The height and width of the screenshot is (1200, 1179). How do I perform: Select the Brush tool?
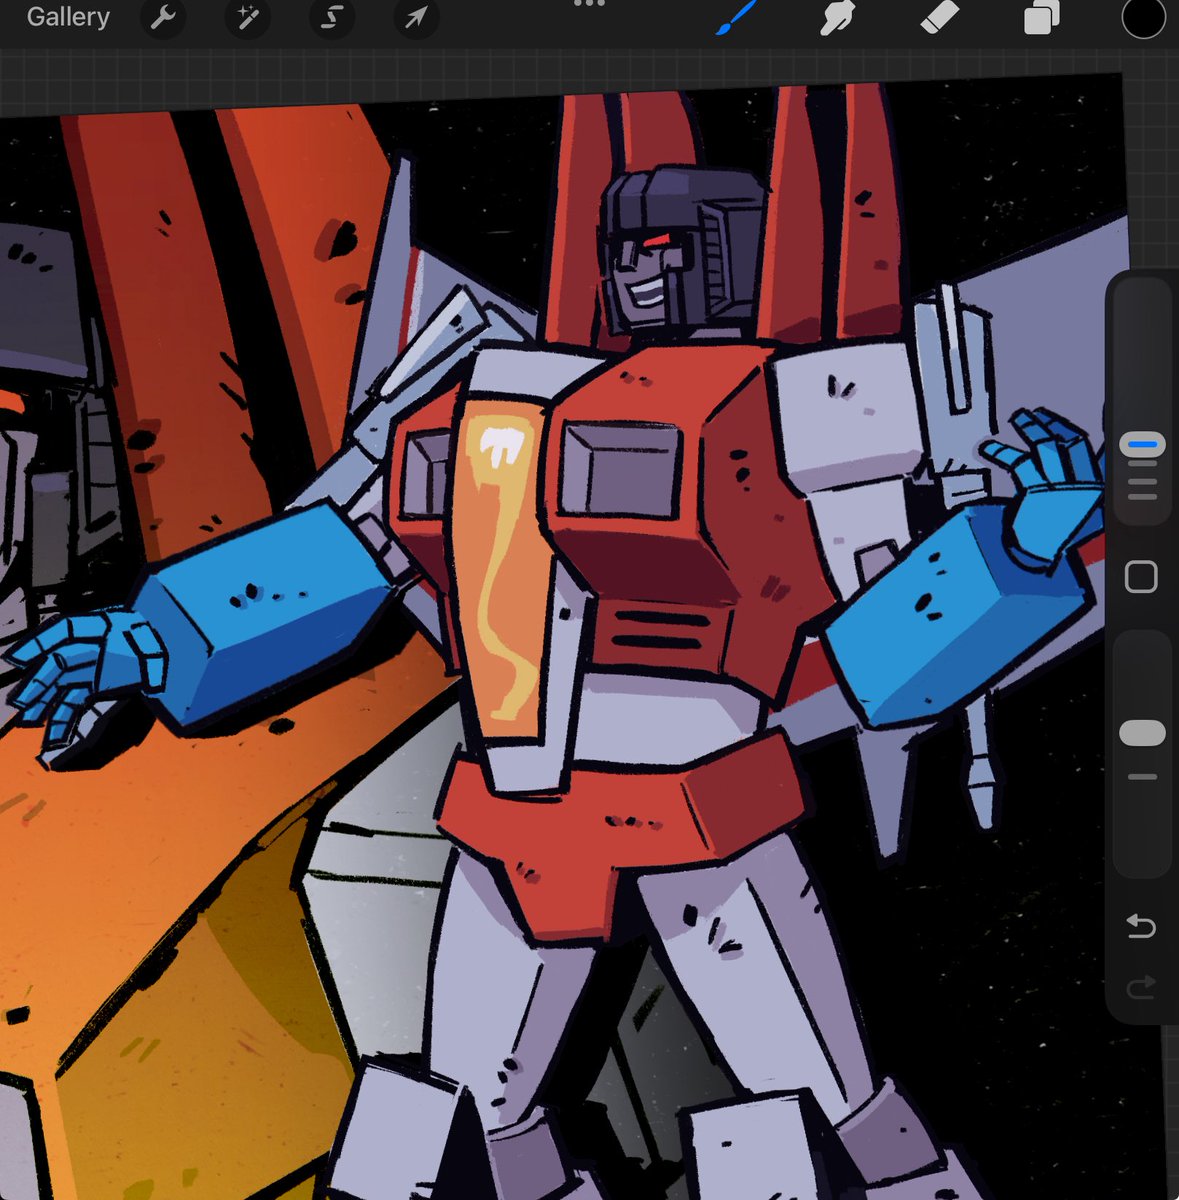(738, 17)
